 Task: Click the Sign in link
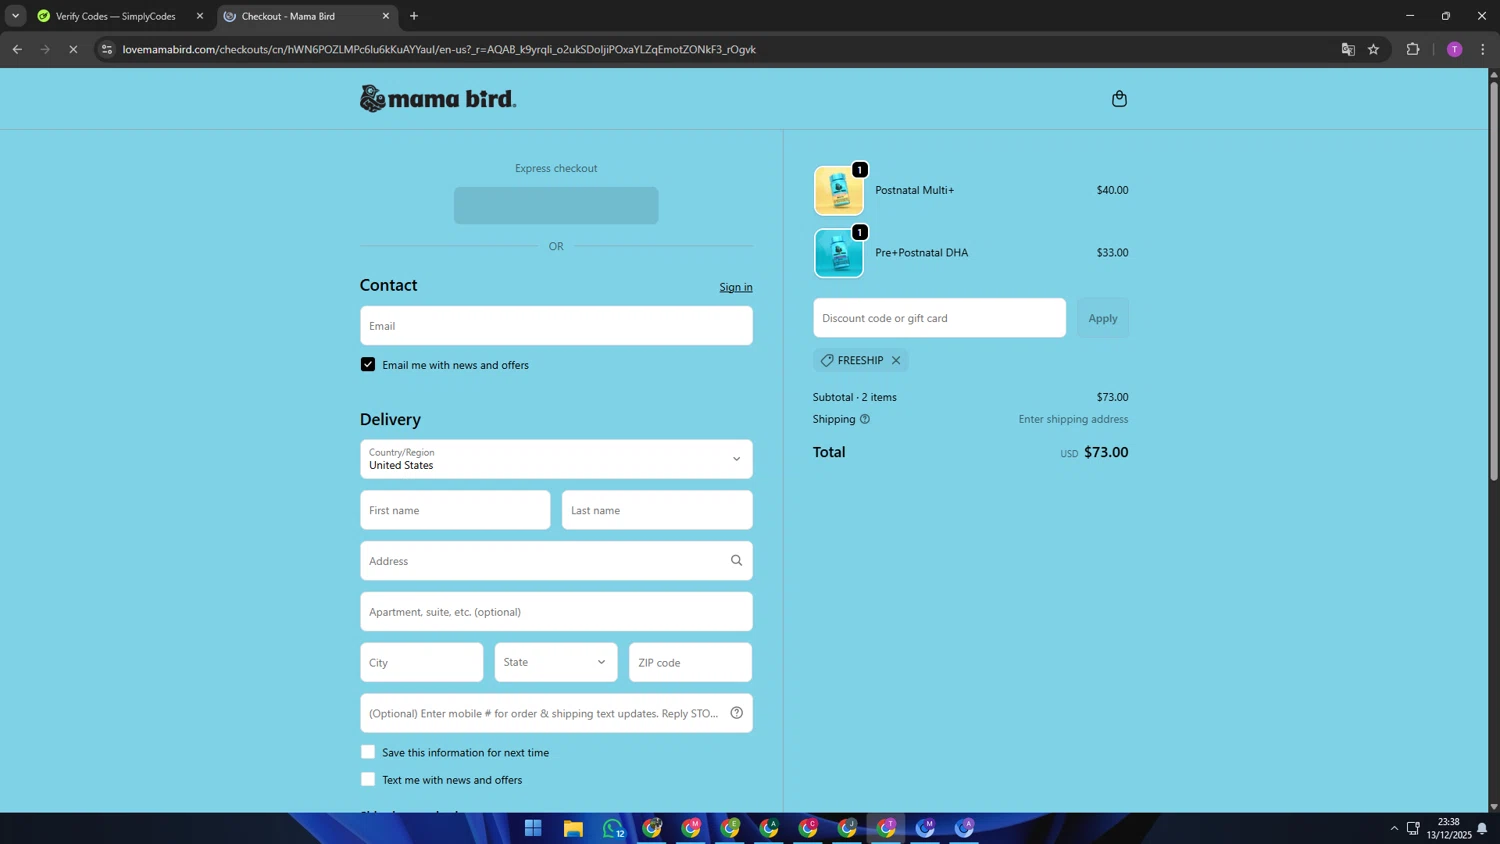pos(736,287)
